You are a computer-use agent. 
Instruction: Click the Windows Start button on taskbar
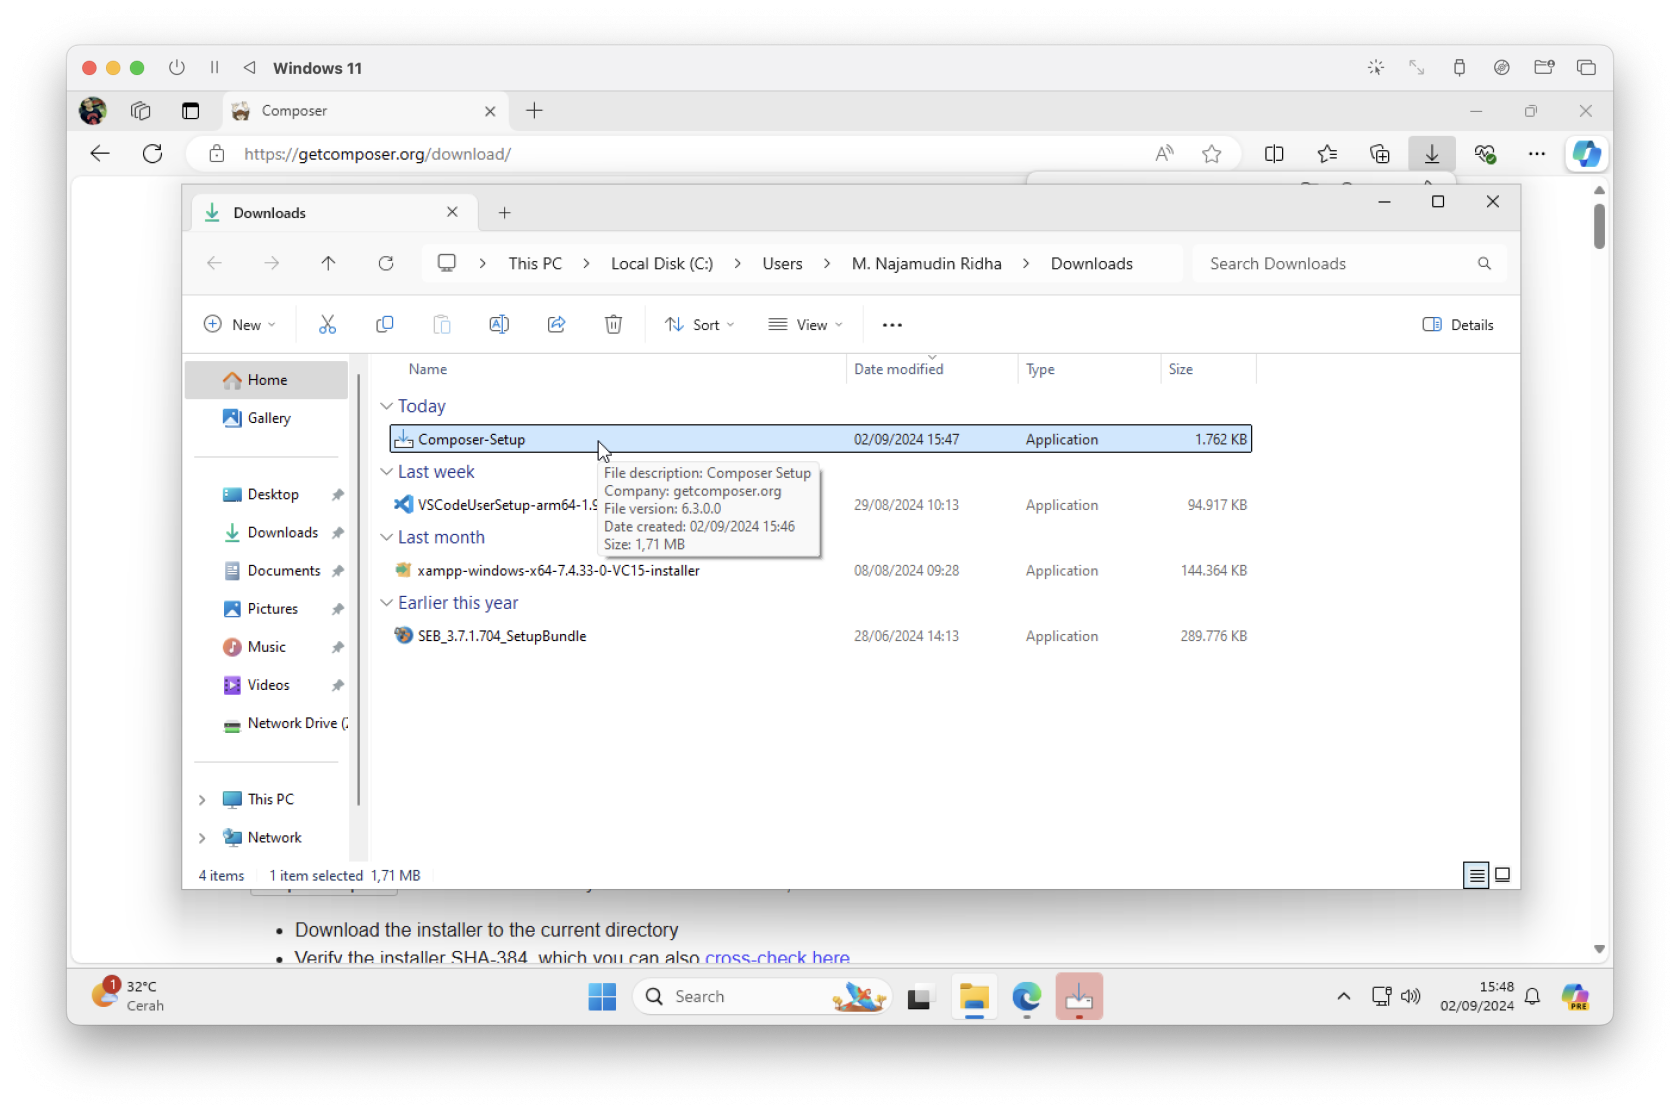[602, 997]
